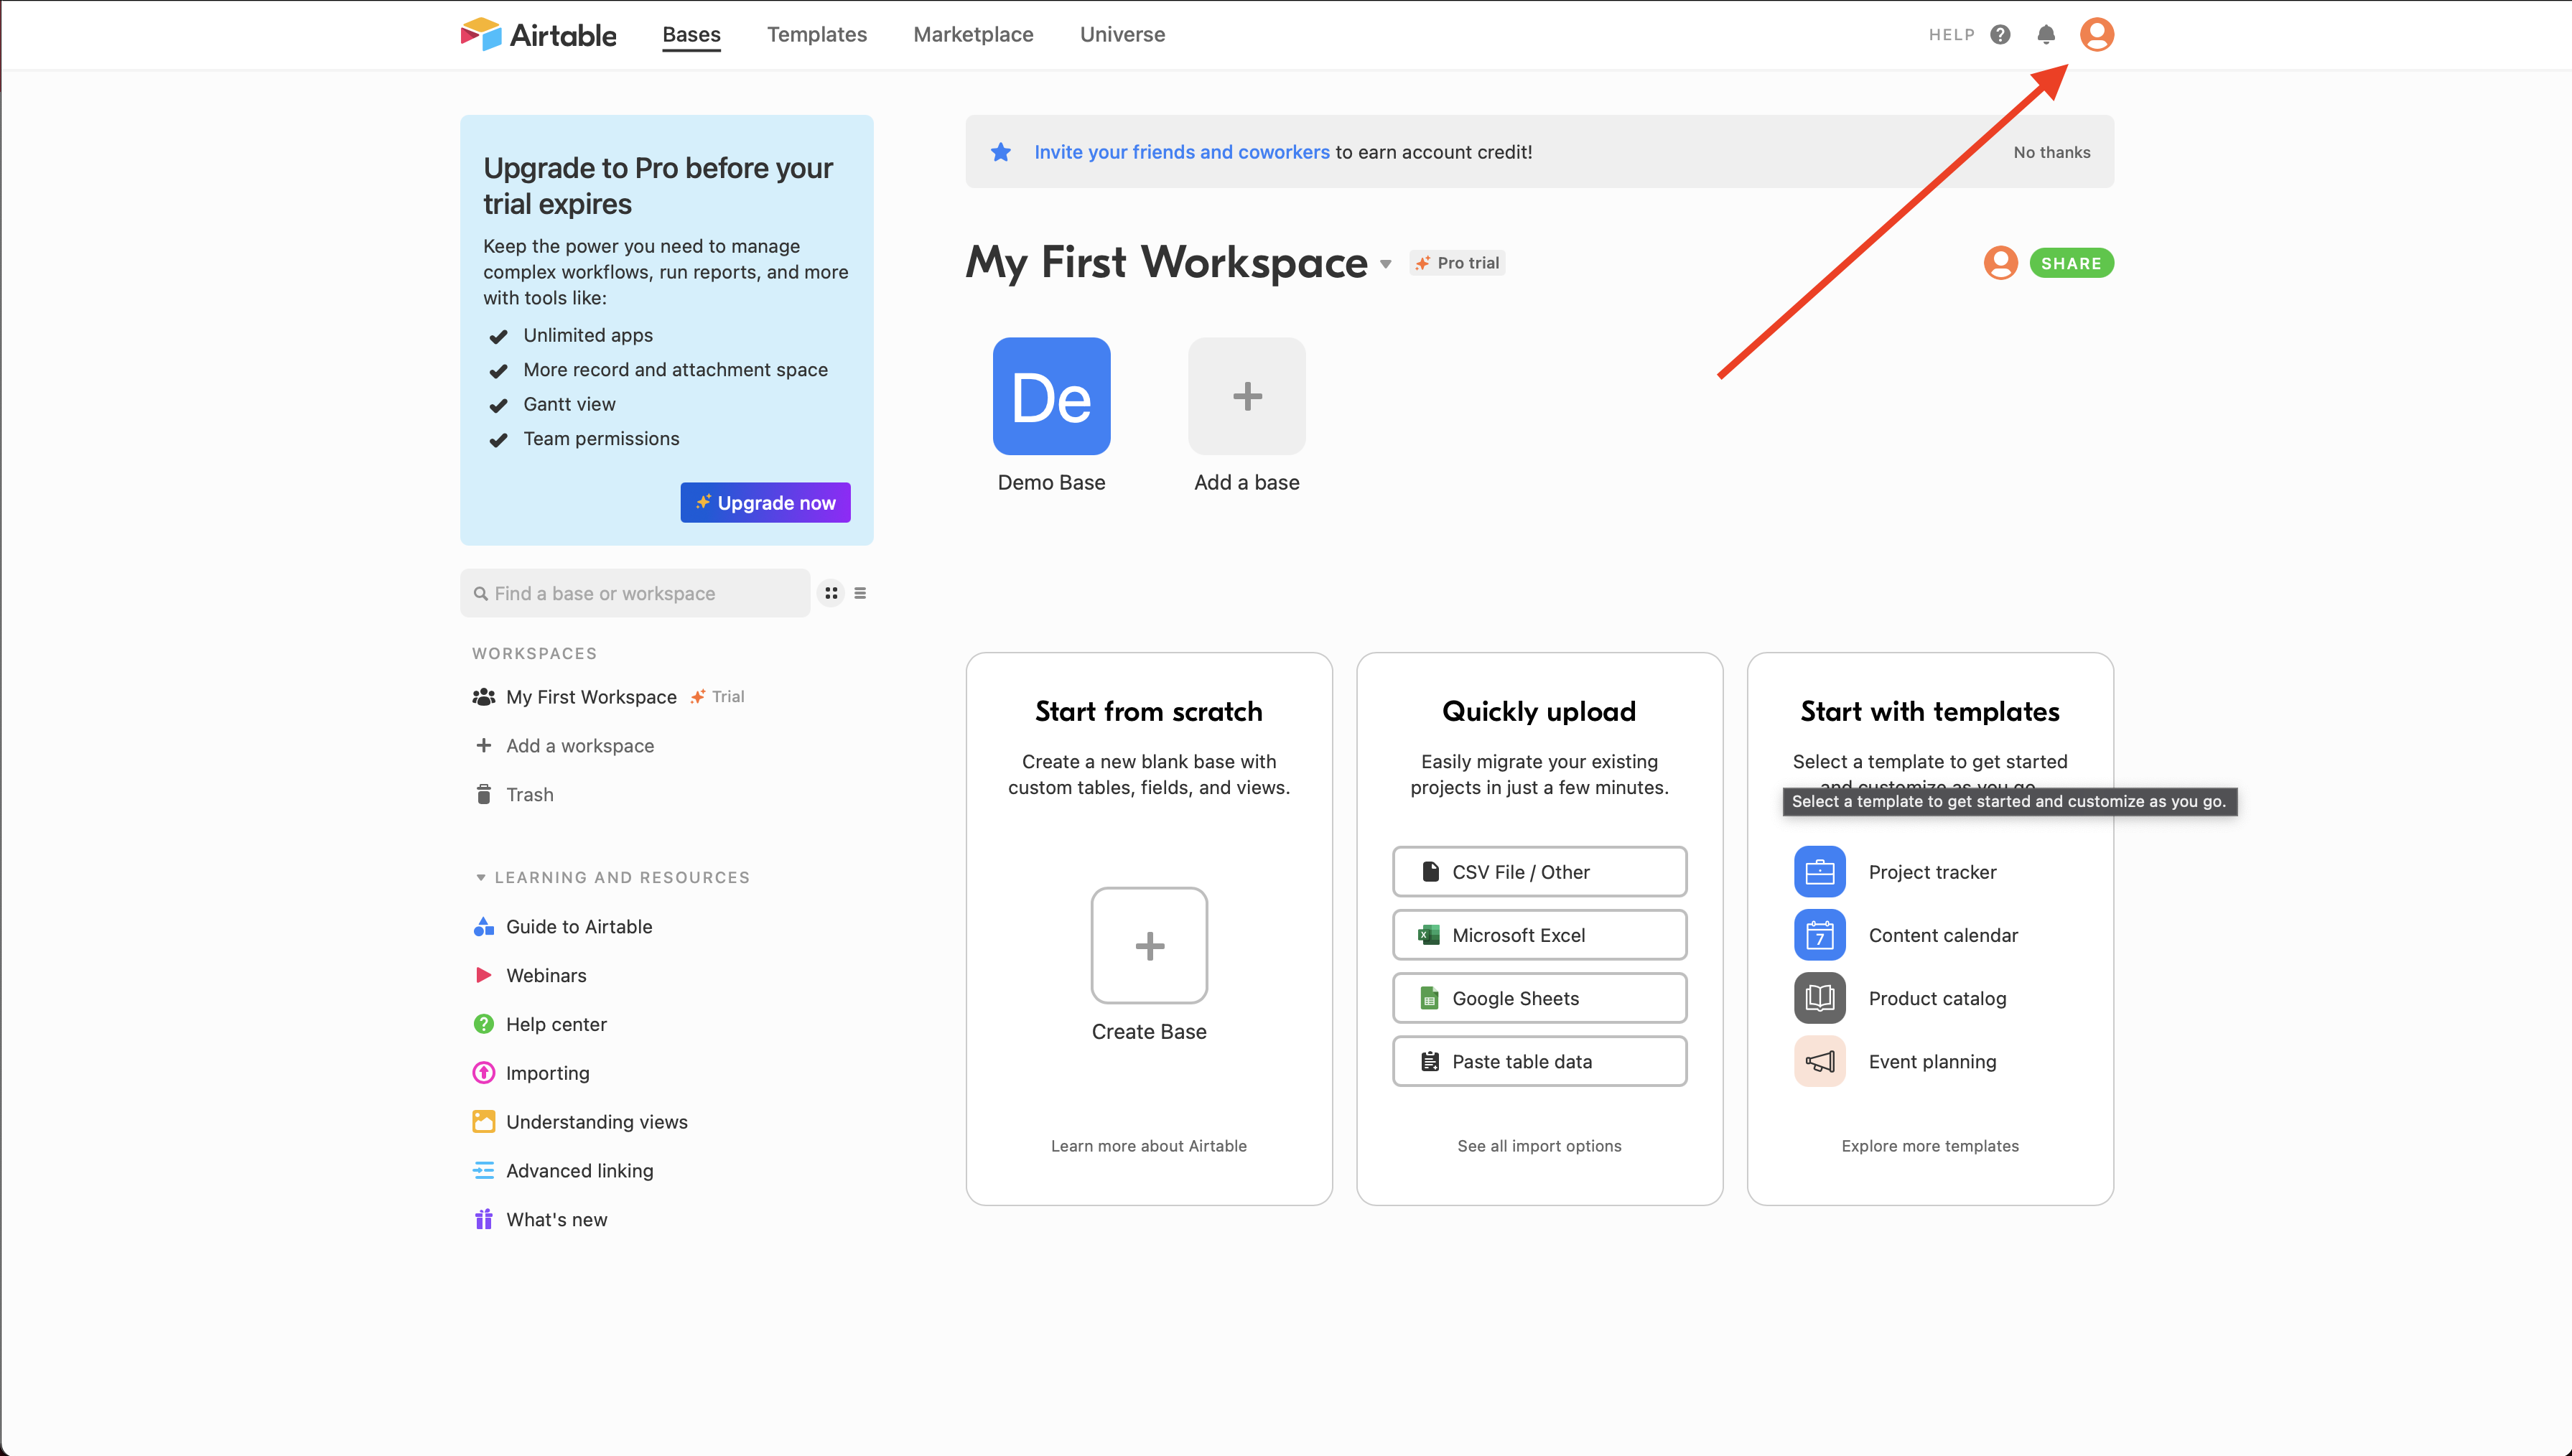Click Learn more about Airtable link
Image resolution: width=2572 pixels, height=1456 pixels.
1149,1146
